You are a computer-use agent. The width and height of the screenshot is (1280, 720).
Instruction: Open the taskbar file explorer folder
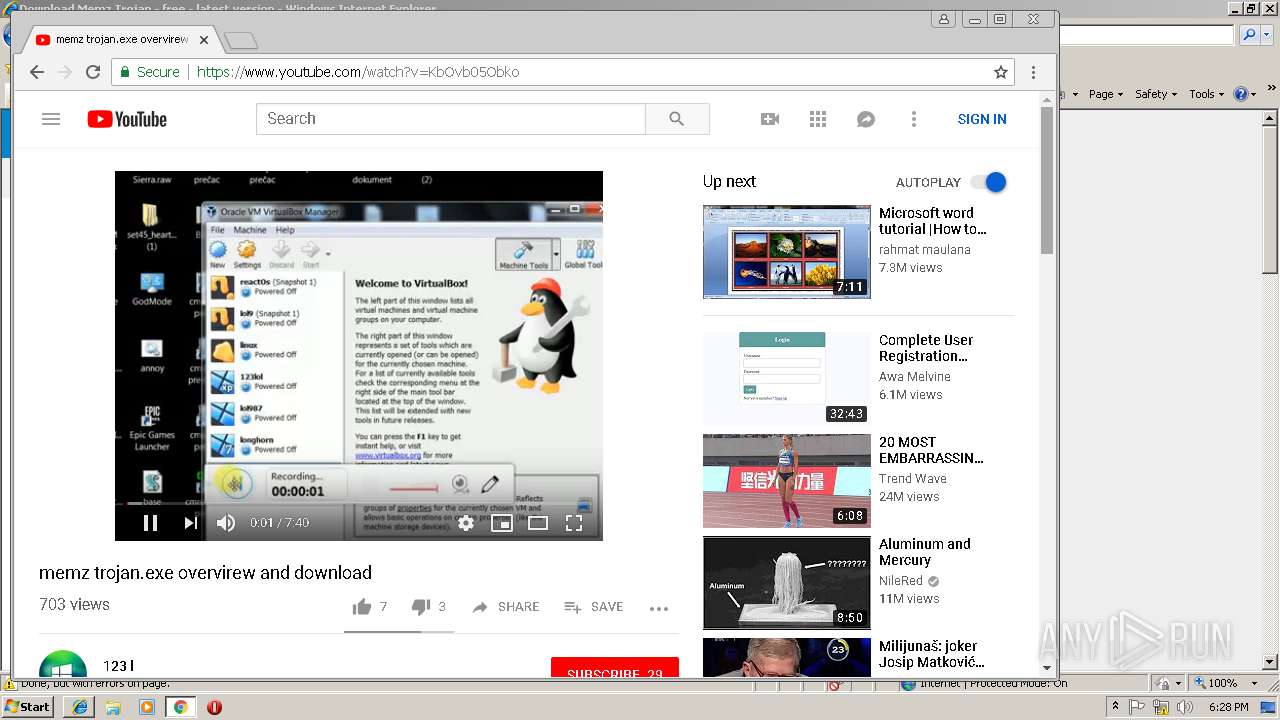point(113,707)
